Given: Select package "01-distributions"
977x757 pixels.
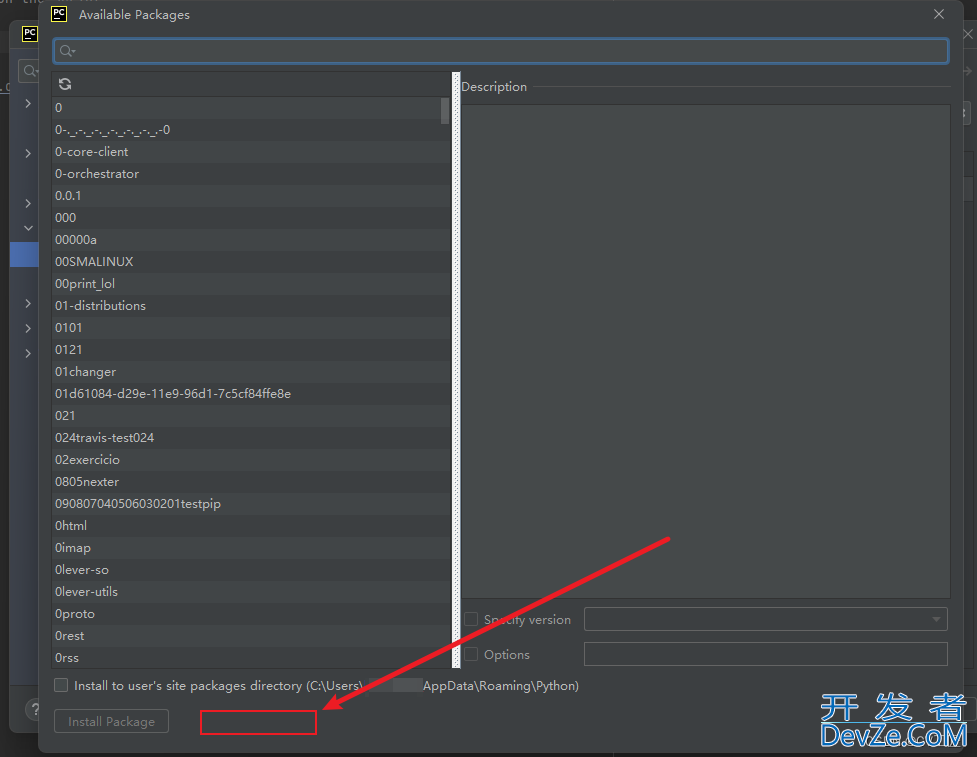Looking at the screenshot, I should coord(250,306).
